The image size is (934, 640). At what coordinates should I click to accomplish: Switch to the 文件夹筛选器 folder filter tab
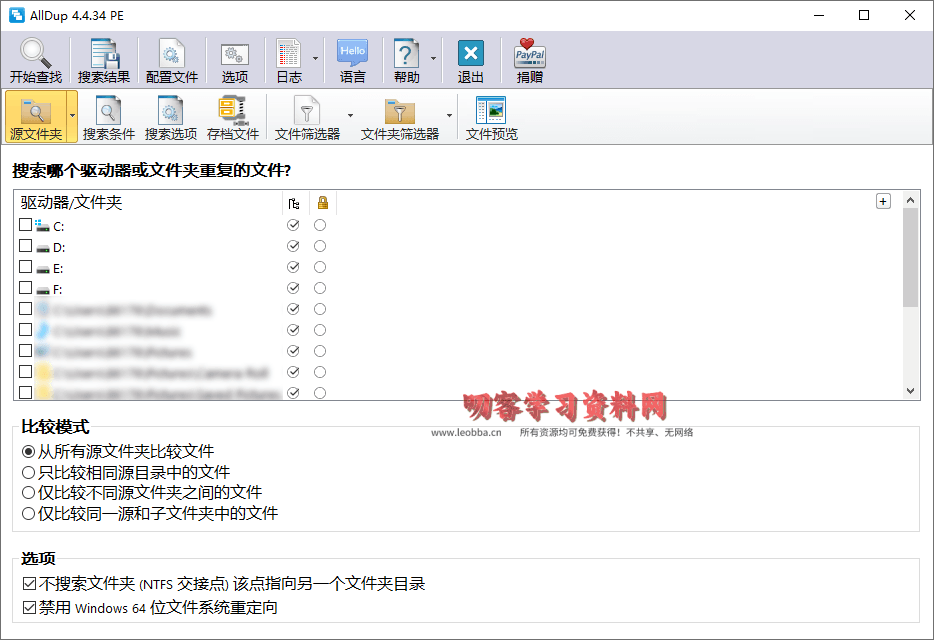400,117
